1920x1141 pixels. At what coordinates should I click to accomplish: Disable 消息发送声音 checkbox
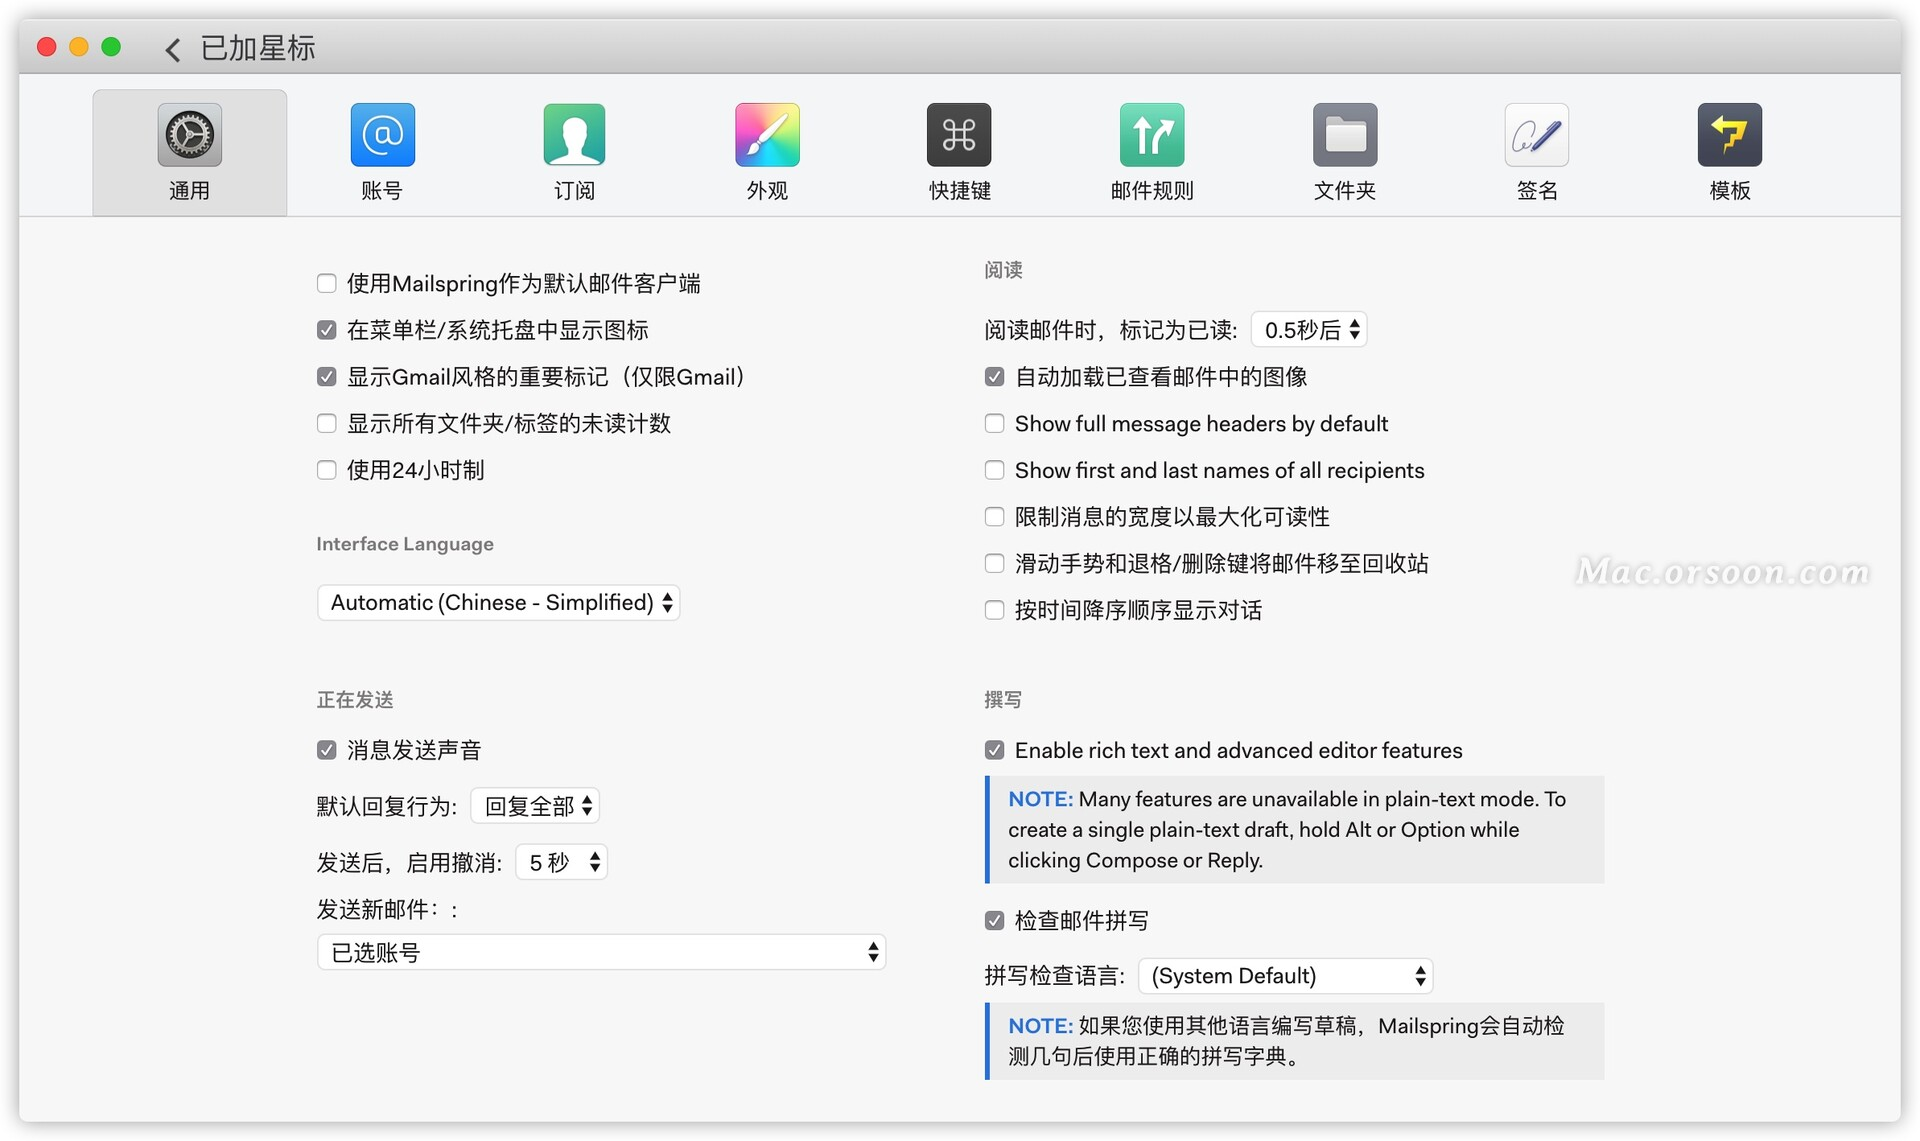326,748
